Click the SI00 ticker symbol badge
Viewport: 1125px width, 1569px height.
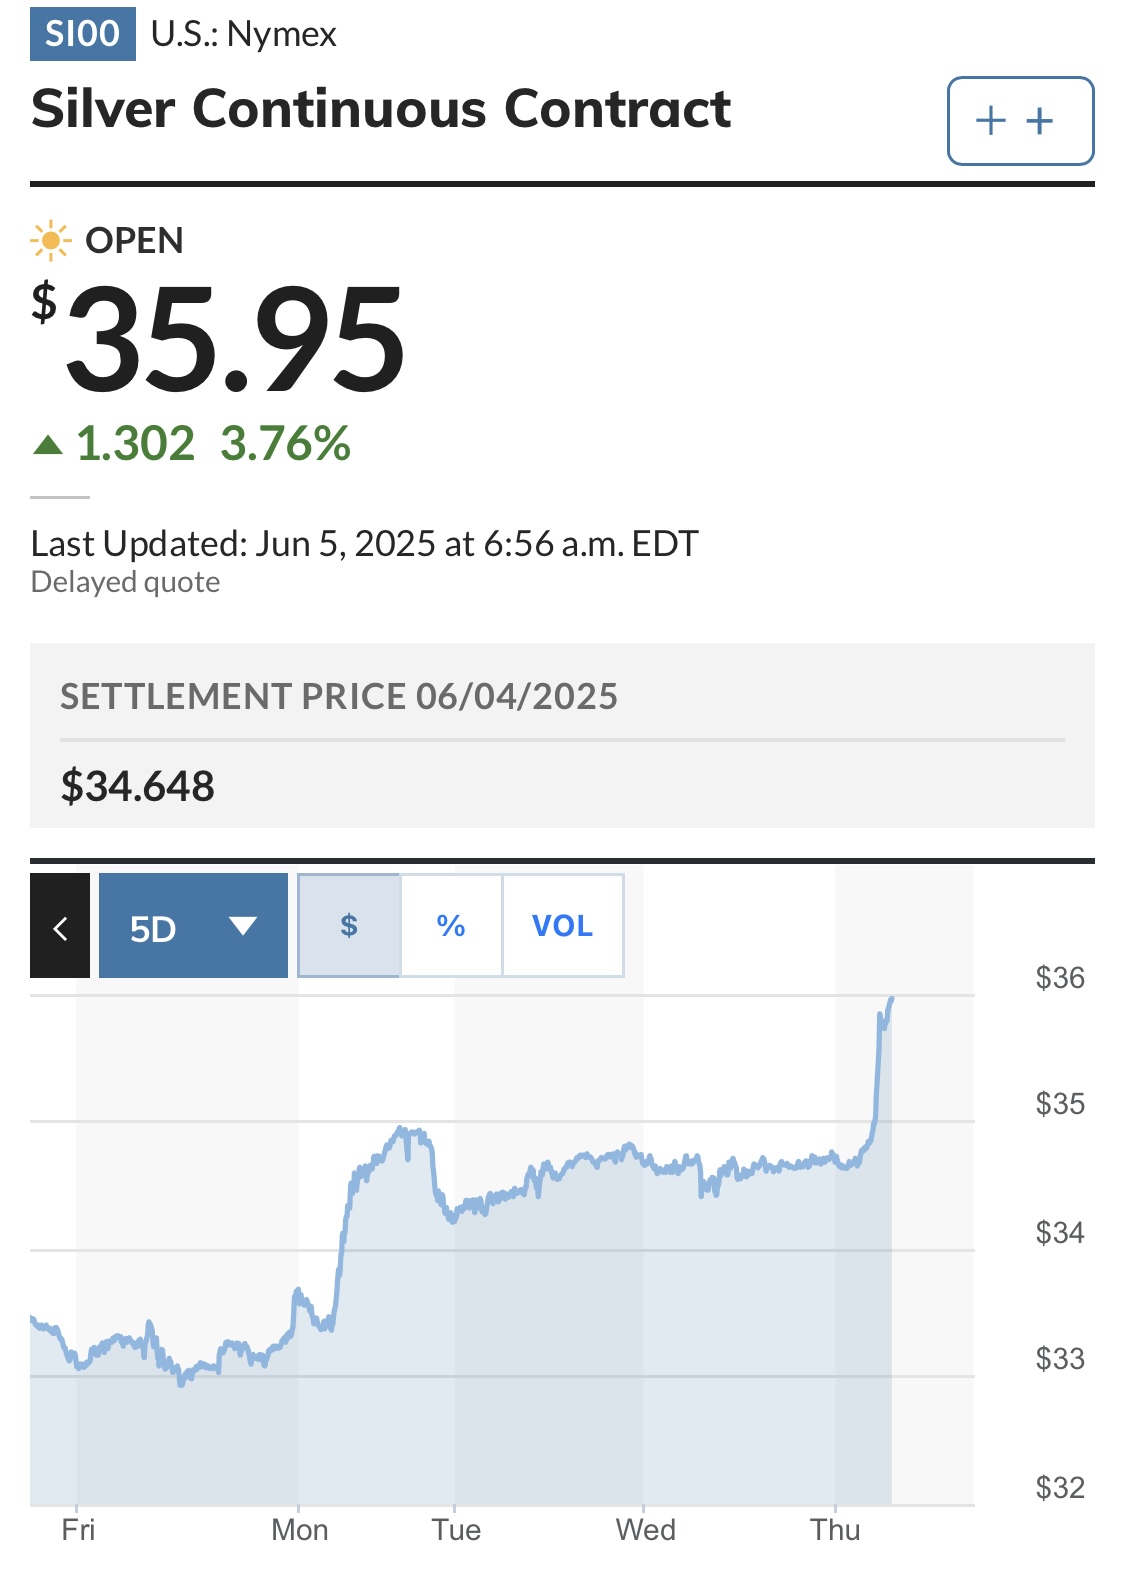tap(83, 33)
